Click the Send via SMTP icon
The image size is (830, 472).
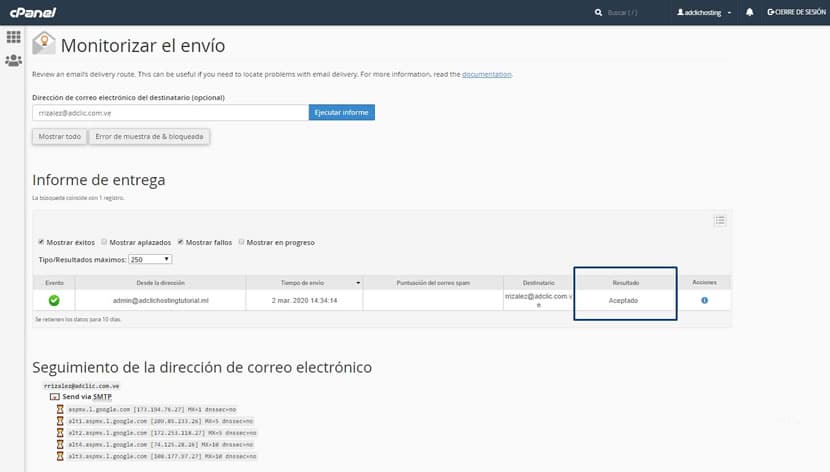pos(55,396)
